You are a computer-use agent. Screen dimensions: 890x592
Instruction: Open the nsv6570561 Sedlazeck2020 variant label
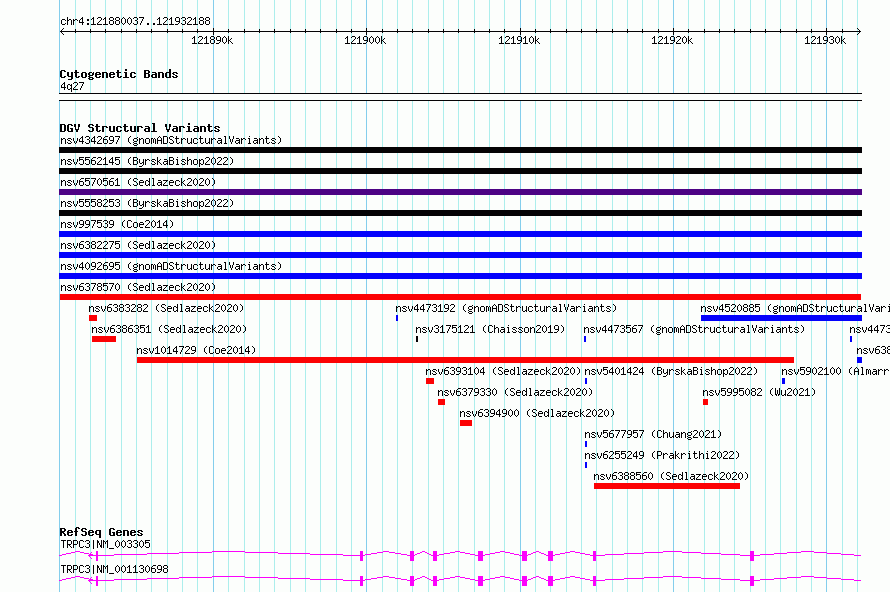coord(138,182)
